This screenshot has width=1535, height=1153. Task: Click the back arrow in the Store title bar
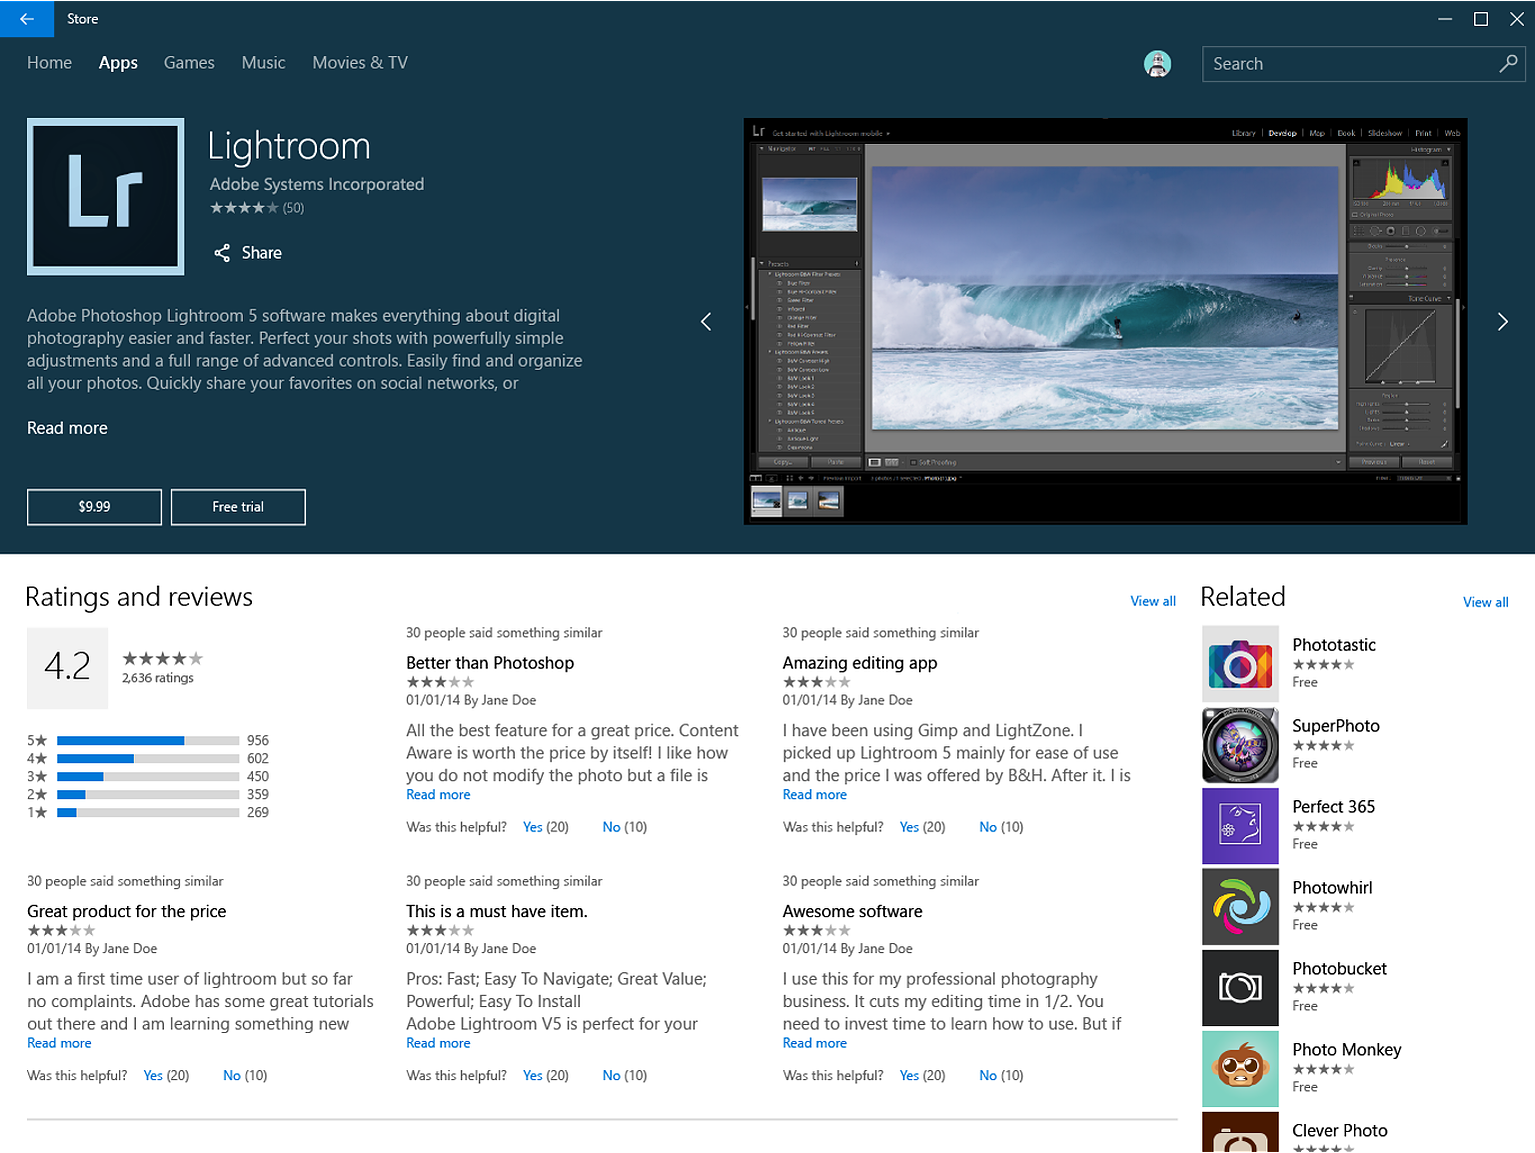point(27,19)
